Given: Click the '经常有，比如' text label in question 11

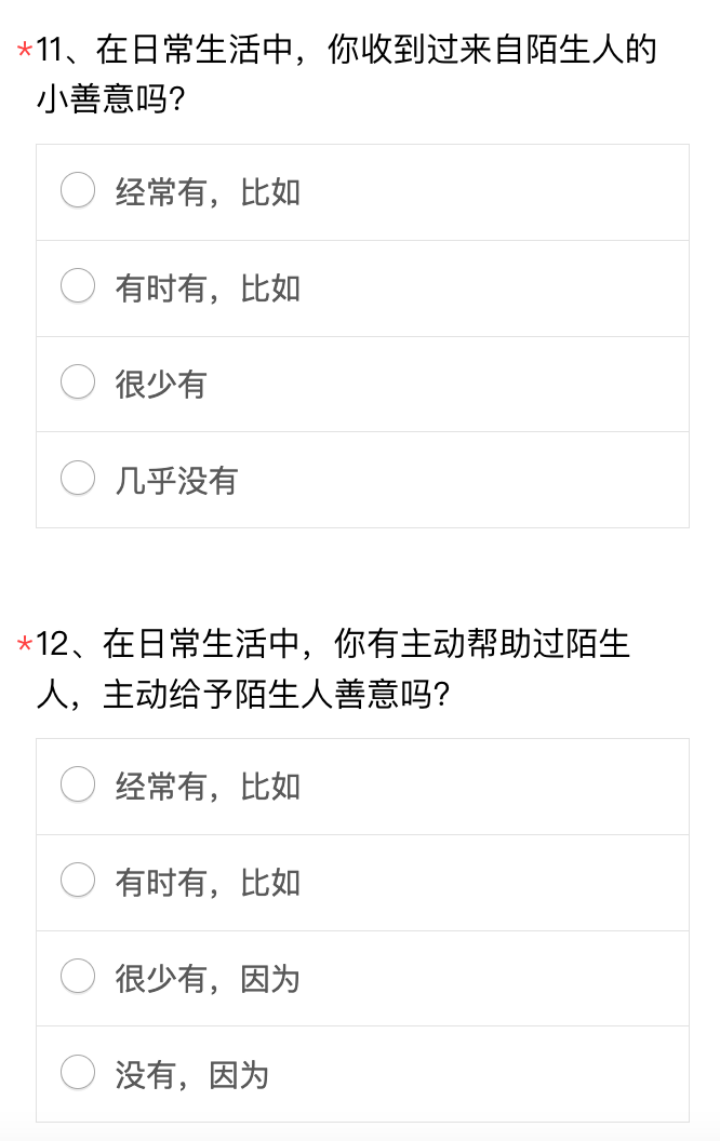Looking at the screenshot, I should tap(208, 192).
